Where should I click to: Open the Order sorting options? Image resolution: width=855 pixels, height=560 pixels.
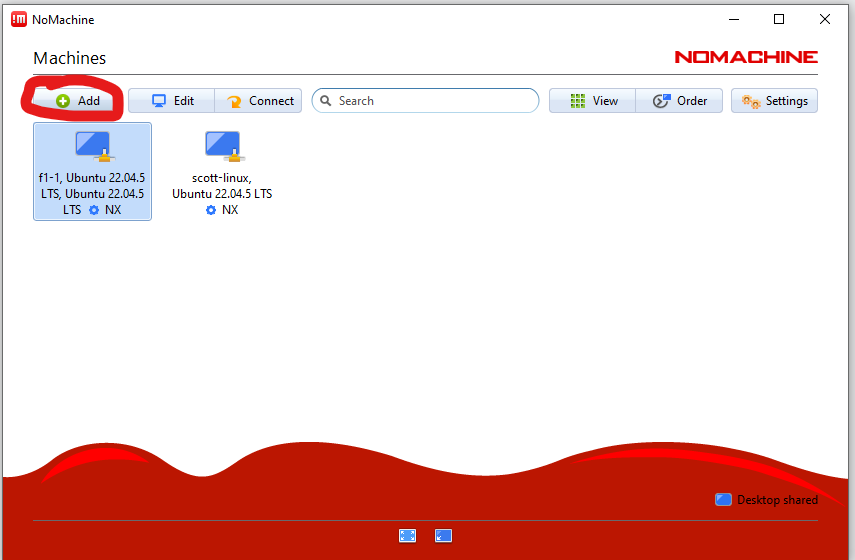point(679,101)
